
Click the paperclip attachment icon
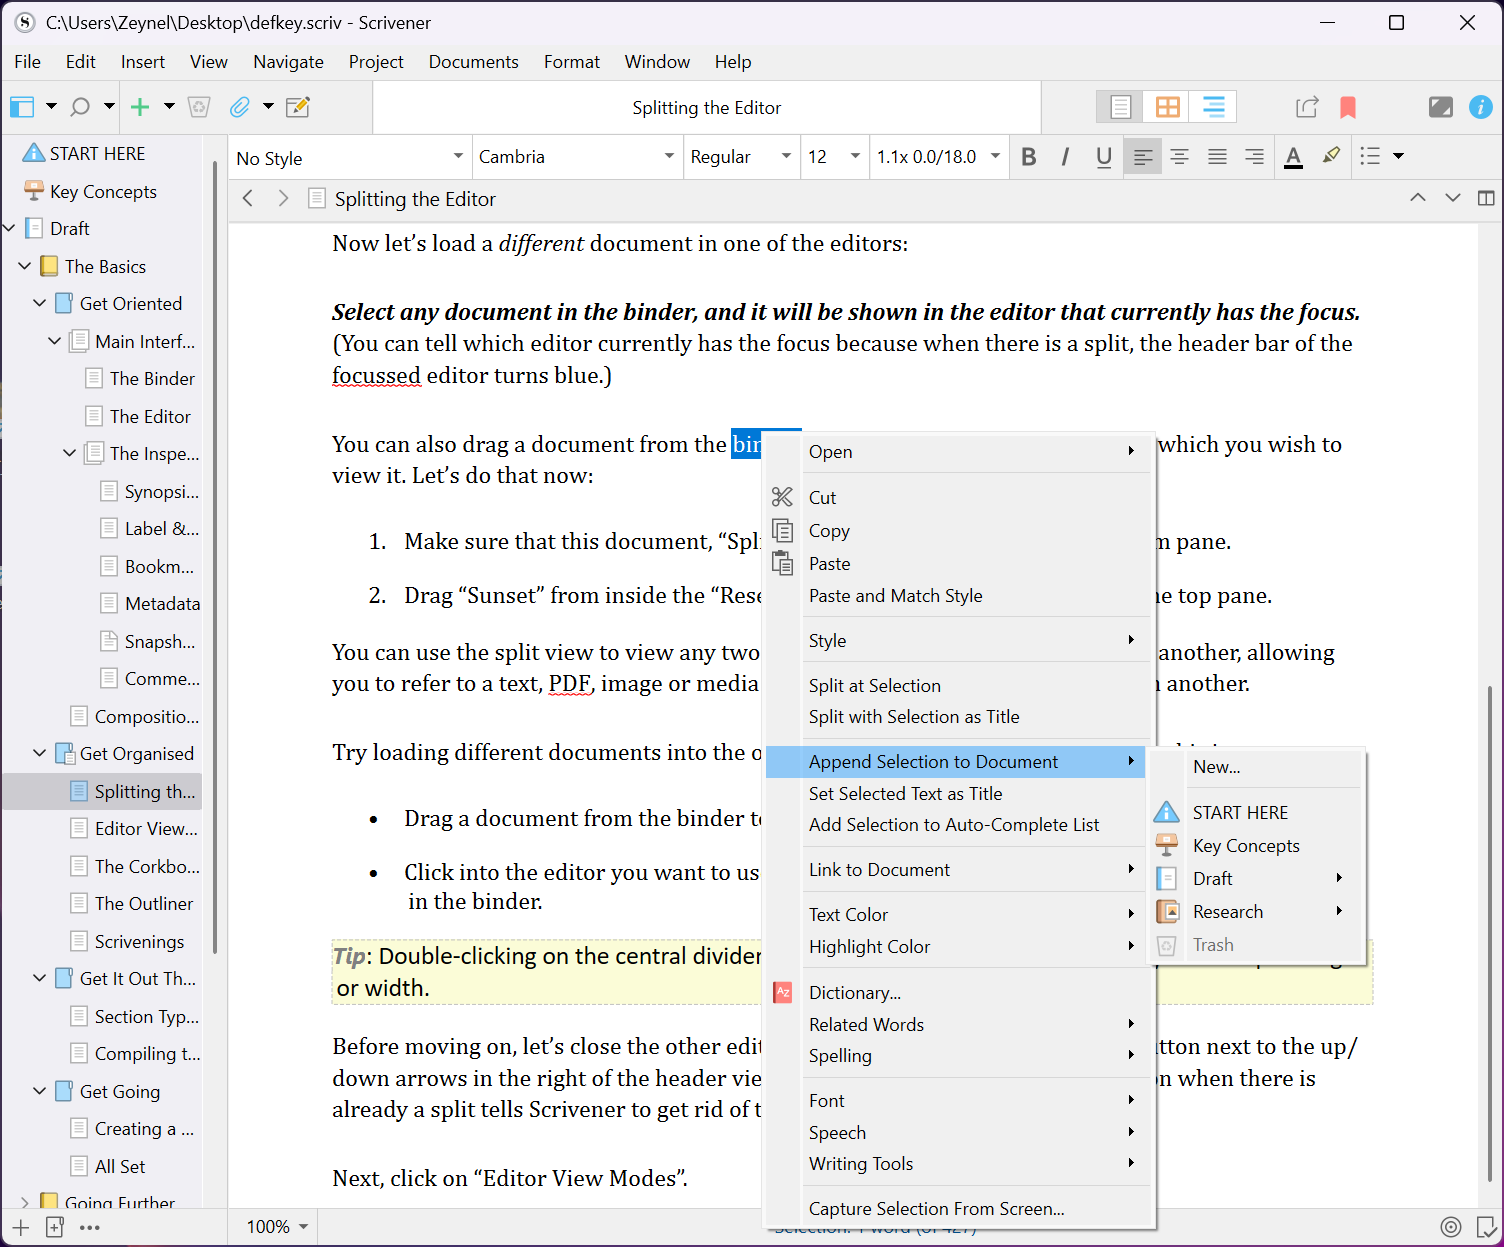point(240,107)
